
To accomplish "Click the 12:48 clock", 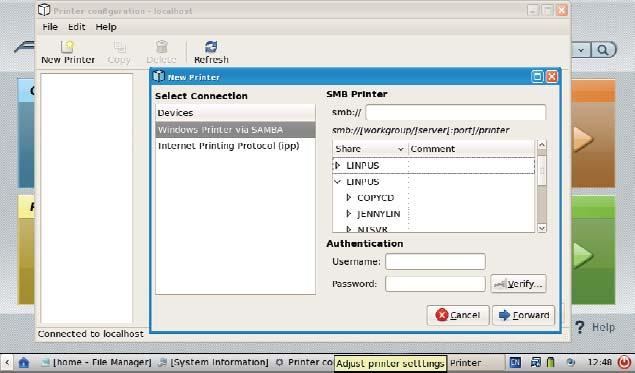I will pyautogui.click(x=599, y=362).
